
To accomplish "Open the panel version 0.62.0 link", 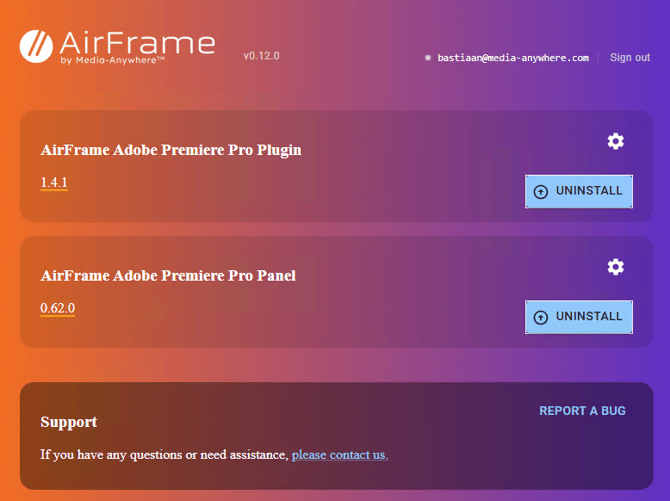I will [58, 308].
